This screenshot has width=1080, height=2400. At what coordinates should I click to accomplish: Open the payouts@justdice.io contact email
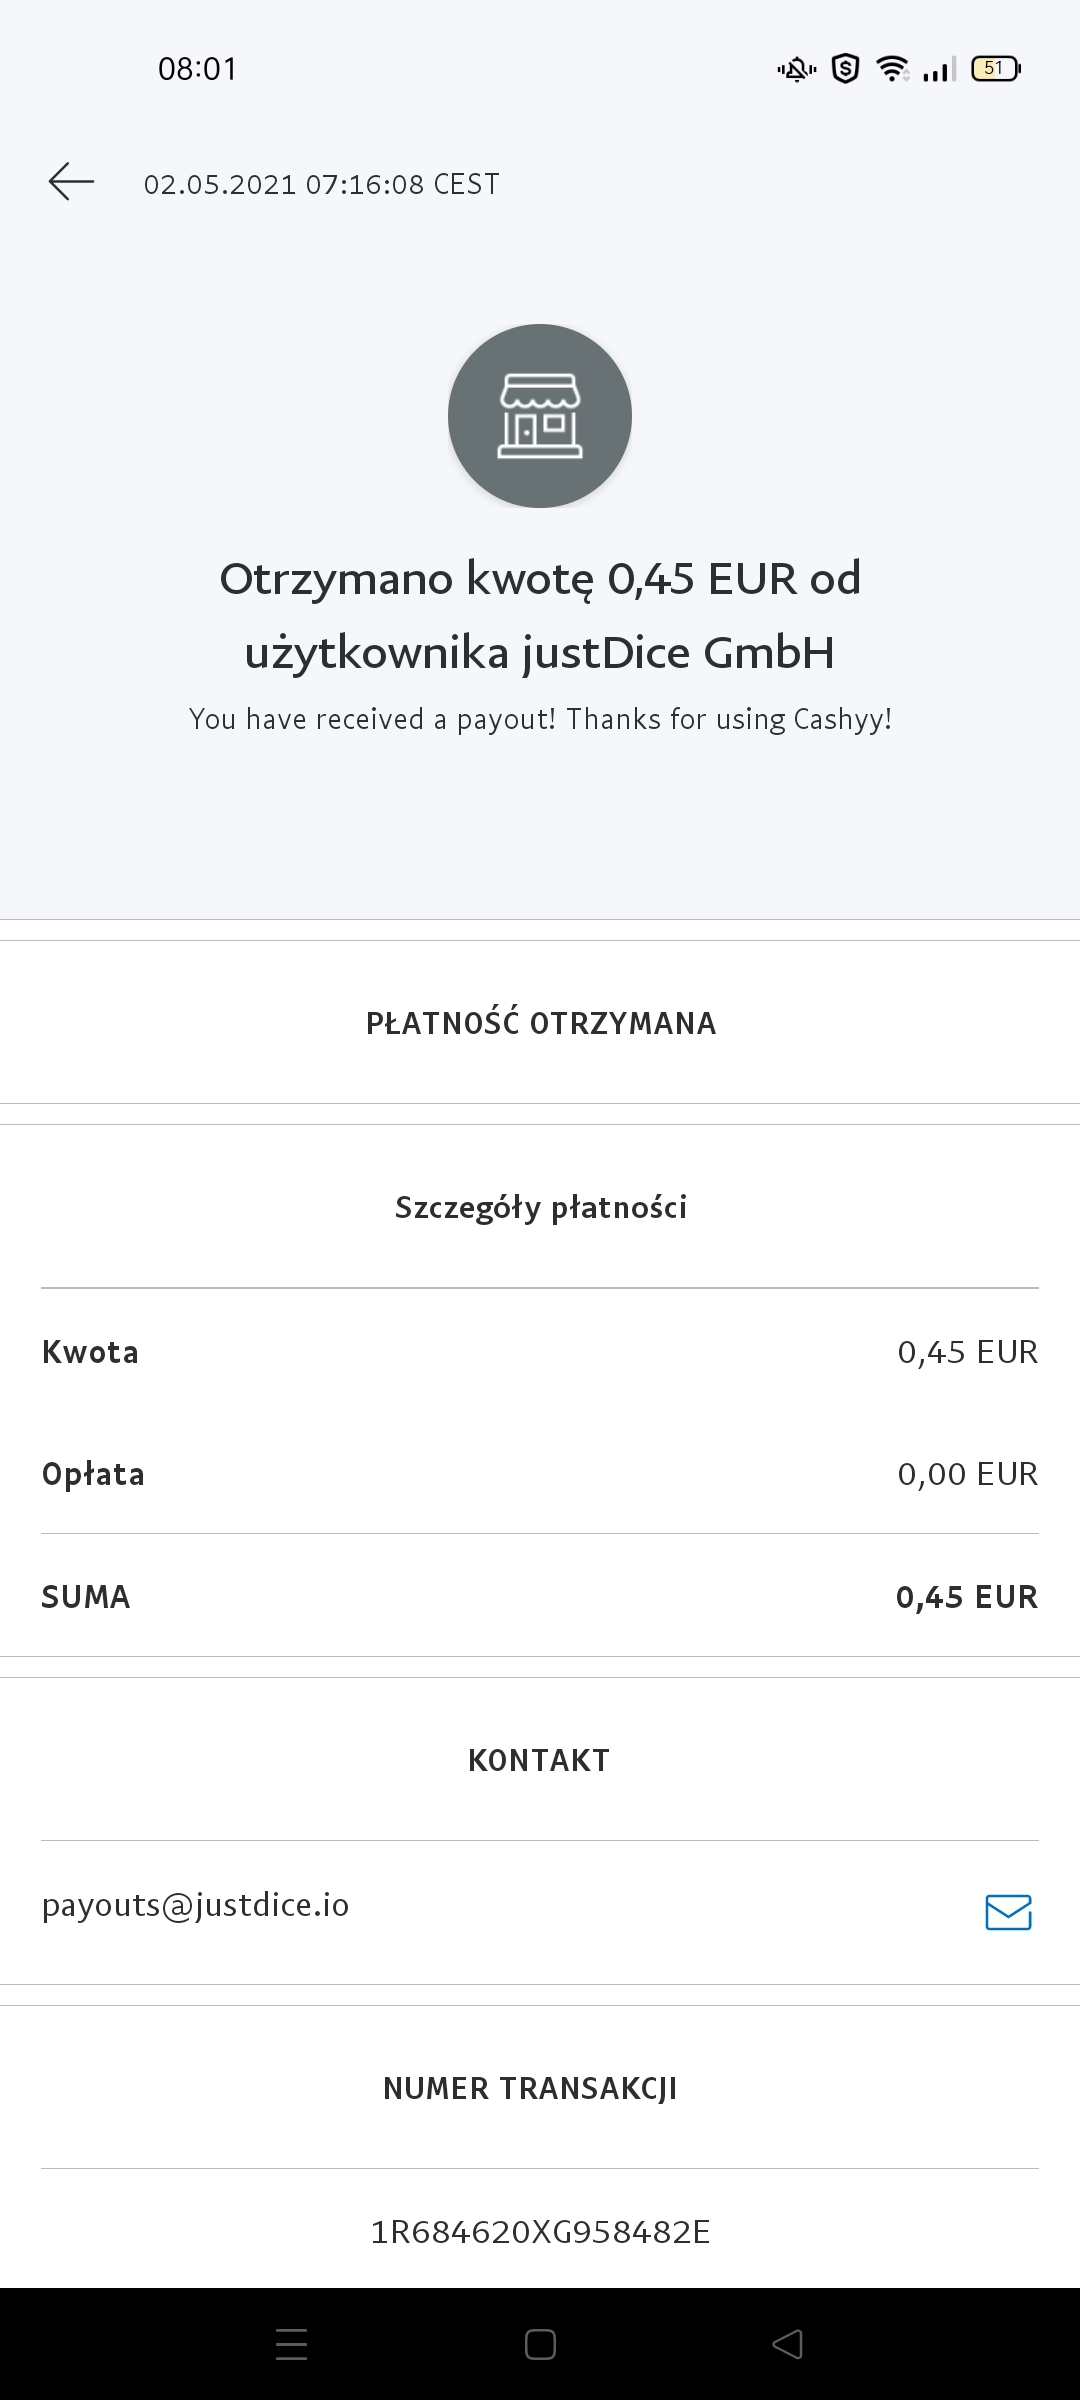click(196, 1905)
